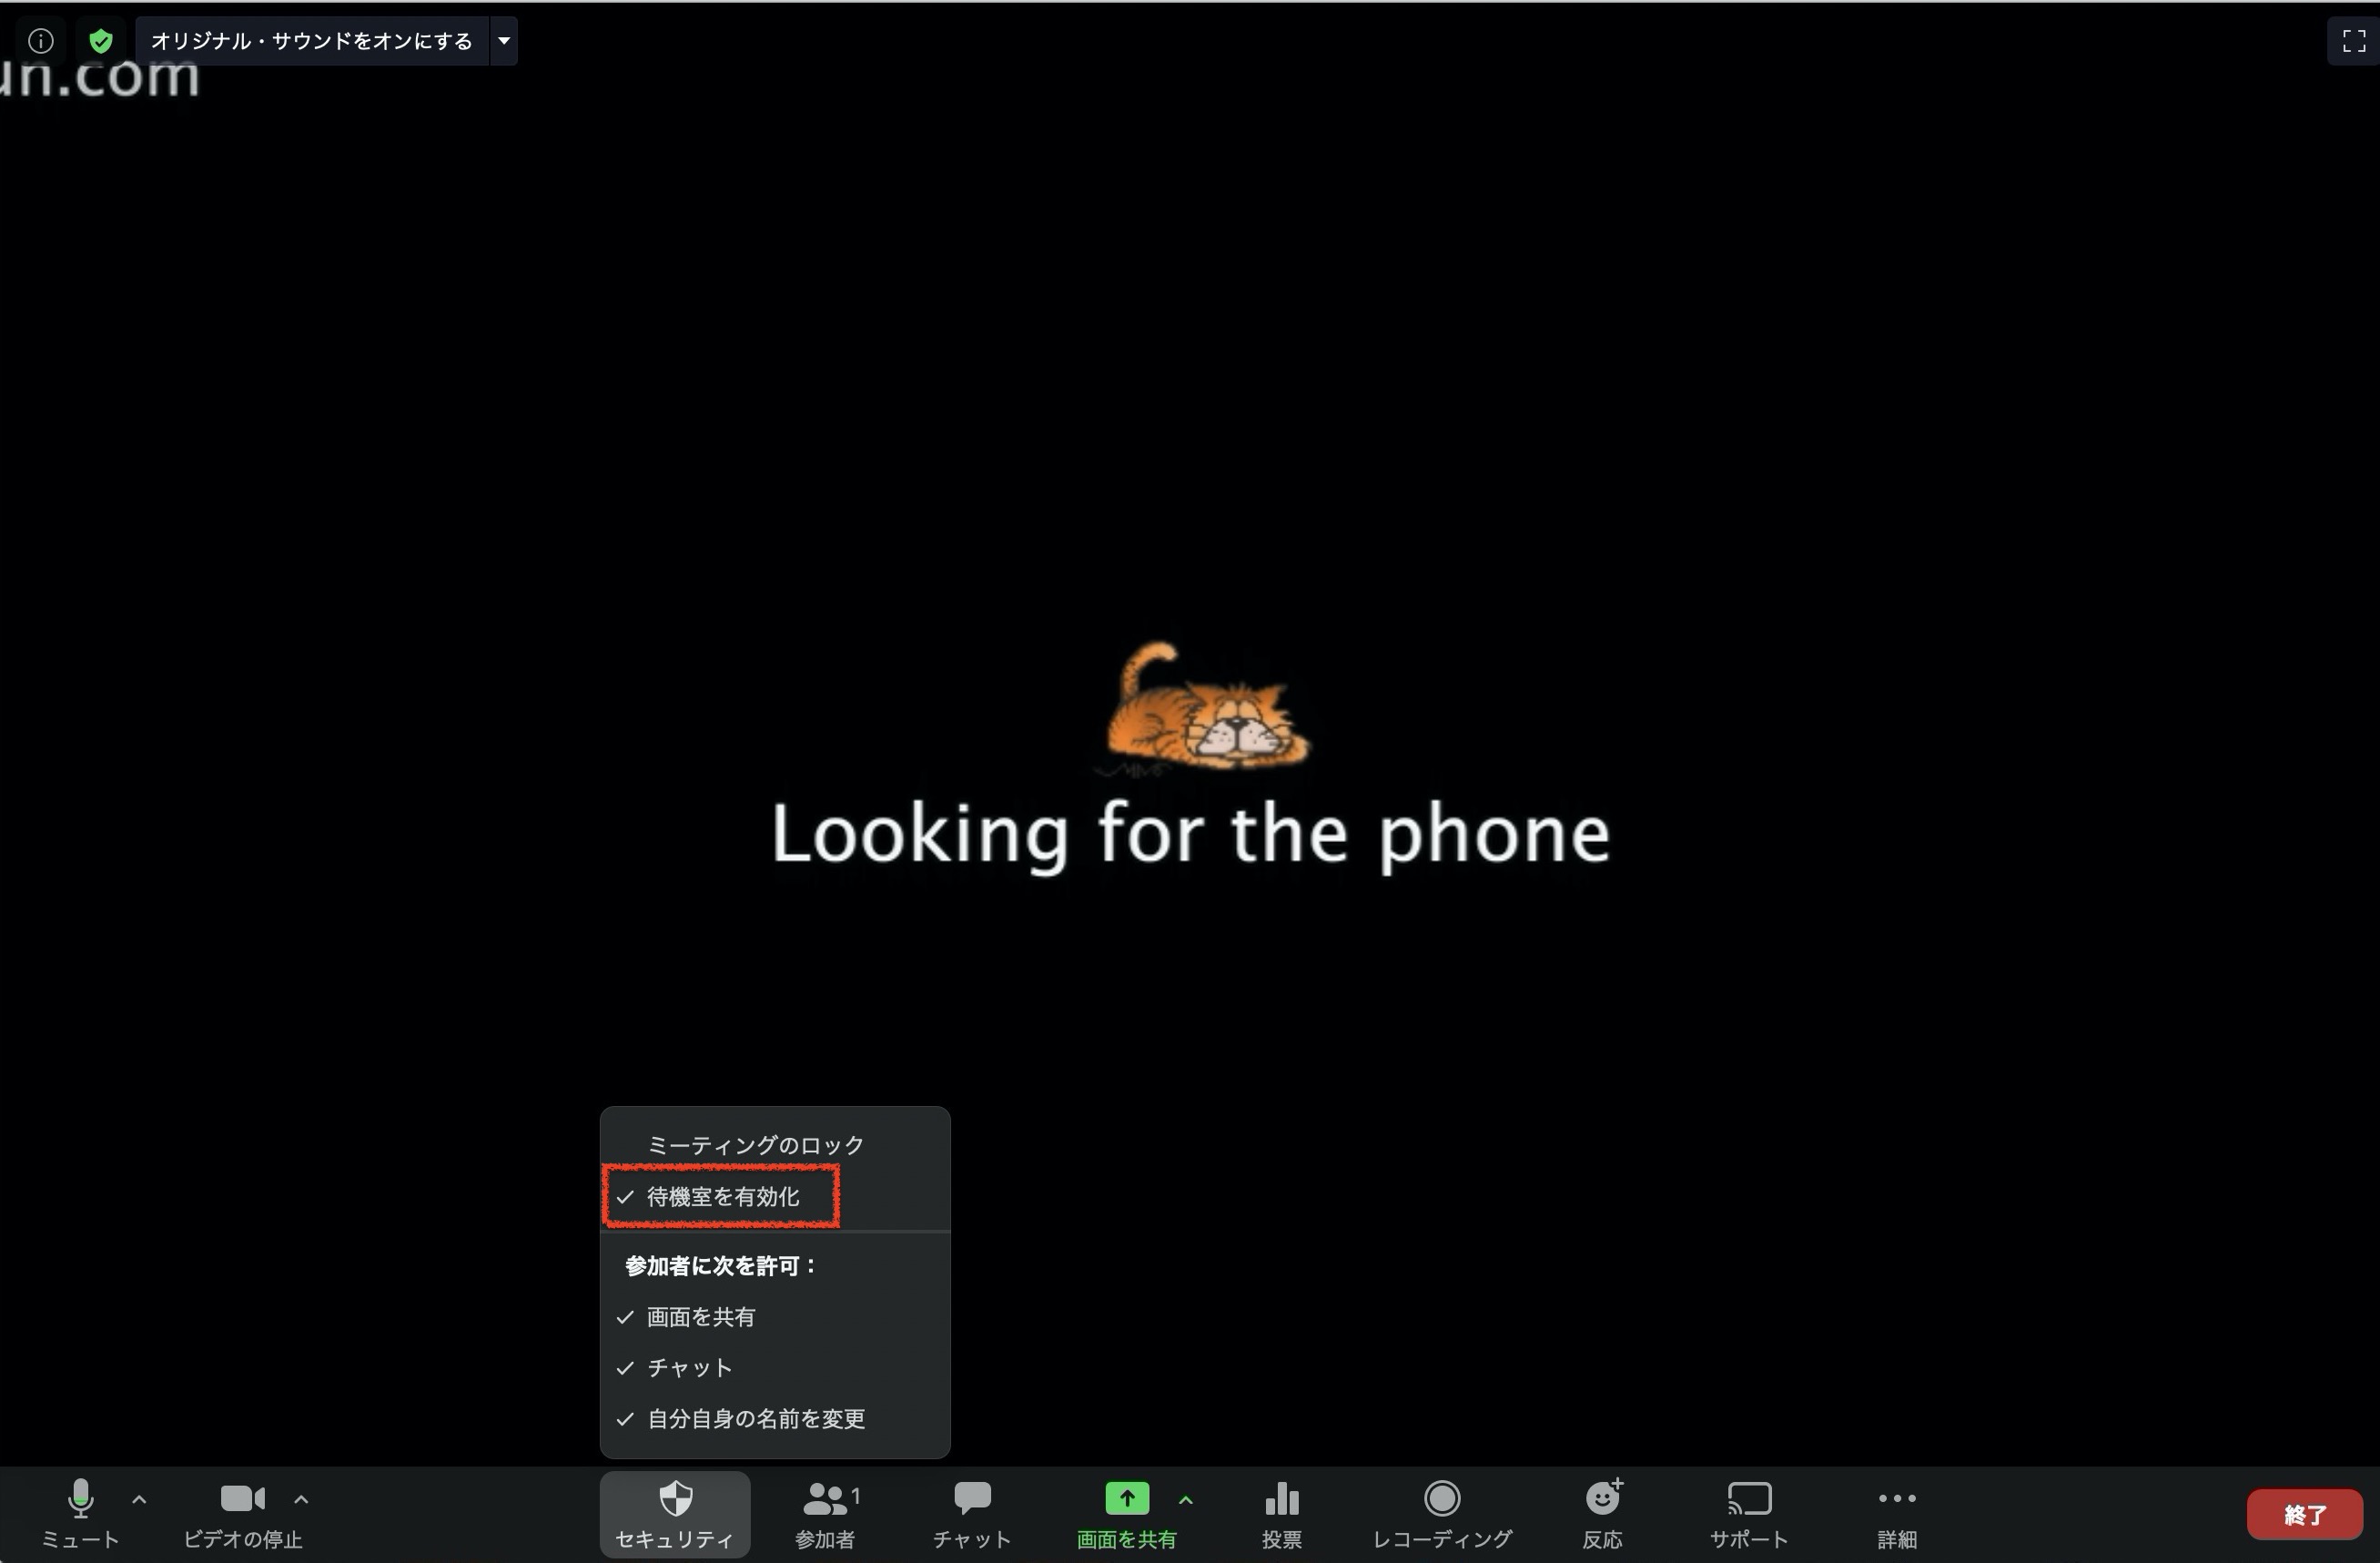Screen dimensions: 2380x1563
Task: Click the microphone mute icon
Action: point(80,1499)
